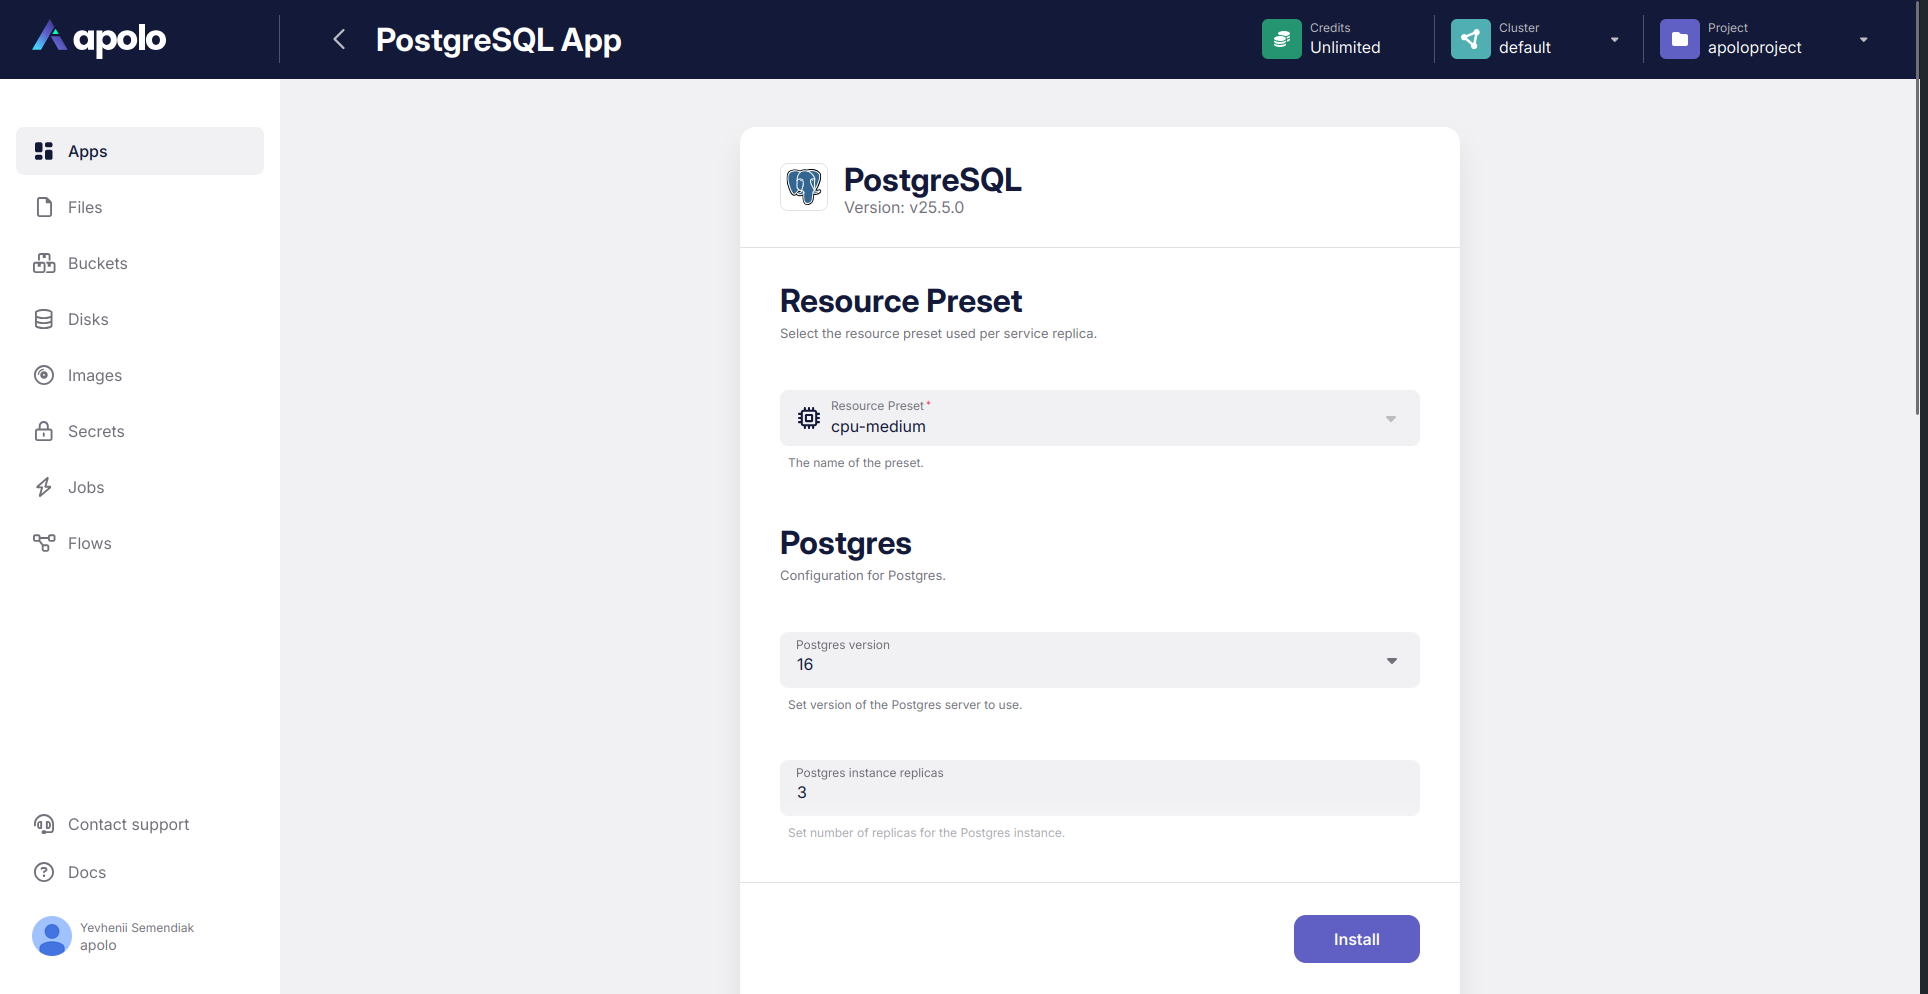This screenshot has width=1928, height=994.
Task: Click the PostgreSQL elephant logo
Action: 804,187
